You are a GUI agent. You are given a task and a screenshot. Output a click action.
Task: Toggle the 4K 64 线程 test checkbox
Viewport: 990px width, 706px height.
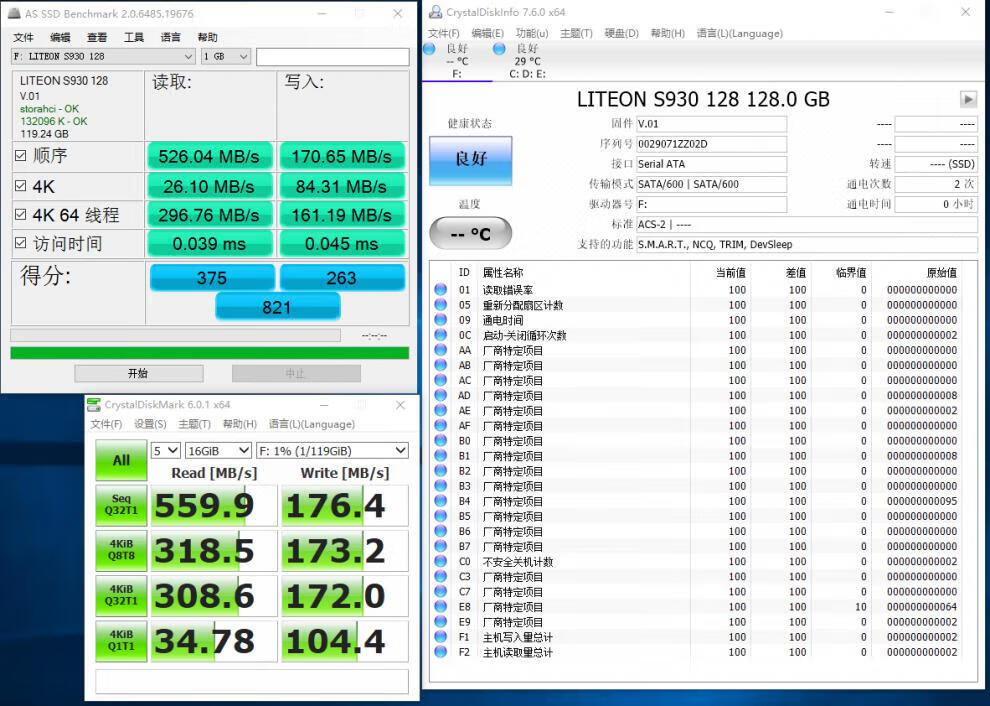pyautogui.click(x=20, y=215)
